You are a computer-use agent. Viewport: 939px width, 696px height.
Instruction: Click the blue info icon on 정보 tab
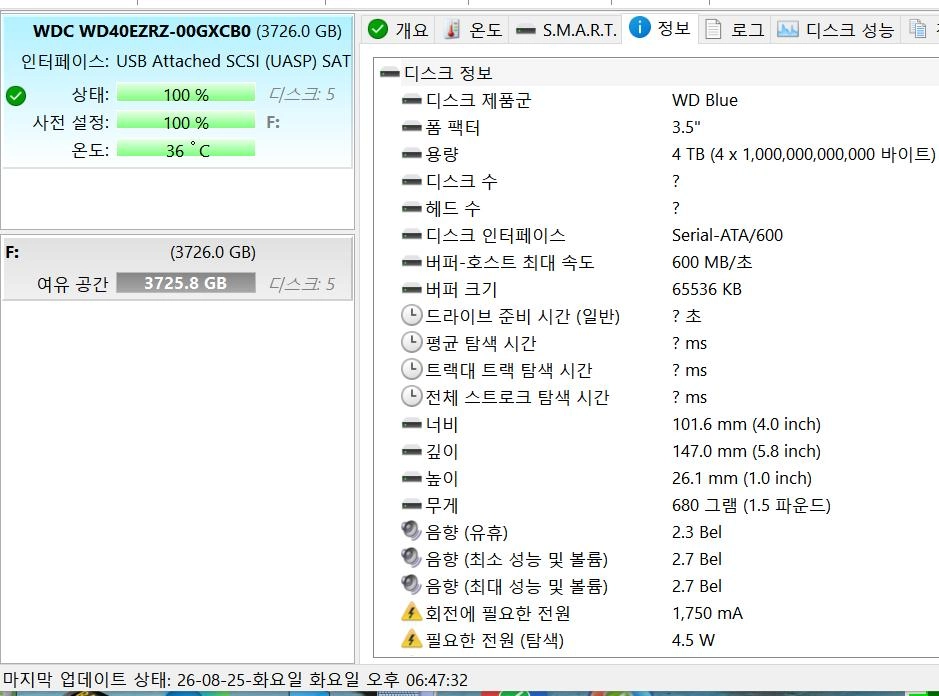coord(640,27)
